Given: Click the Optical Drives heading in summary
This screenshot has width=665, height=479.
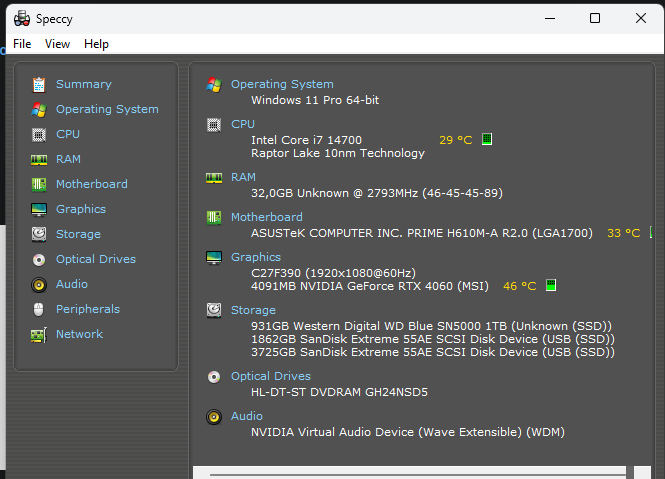Looking at the screenshot, I should [270, 376].
